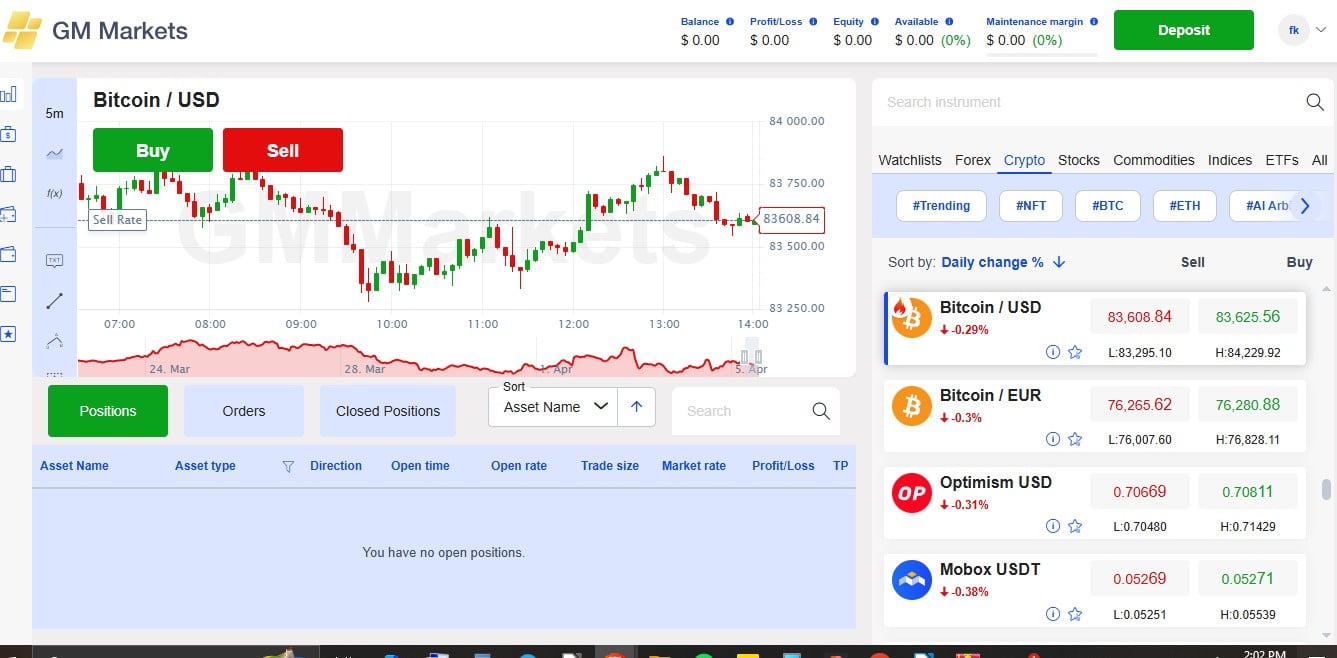Toggle sort direction arrow beside Asset Name
This screenshot has height=658, width=1337.
(636, 407)
